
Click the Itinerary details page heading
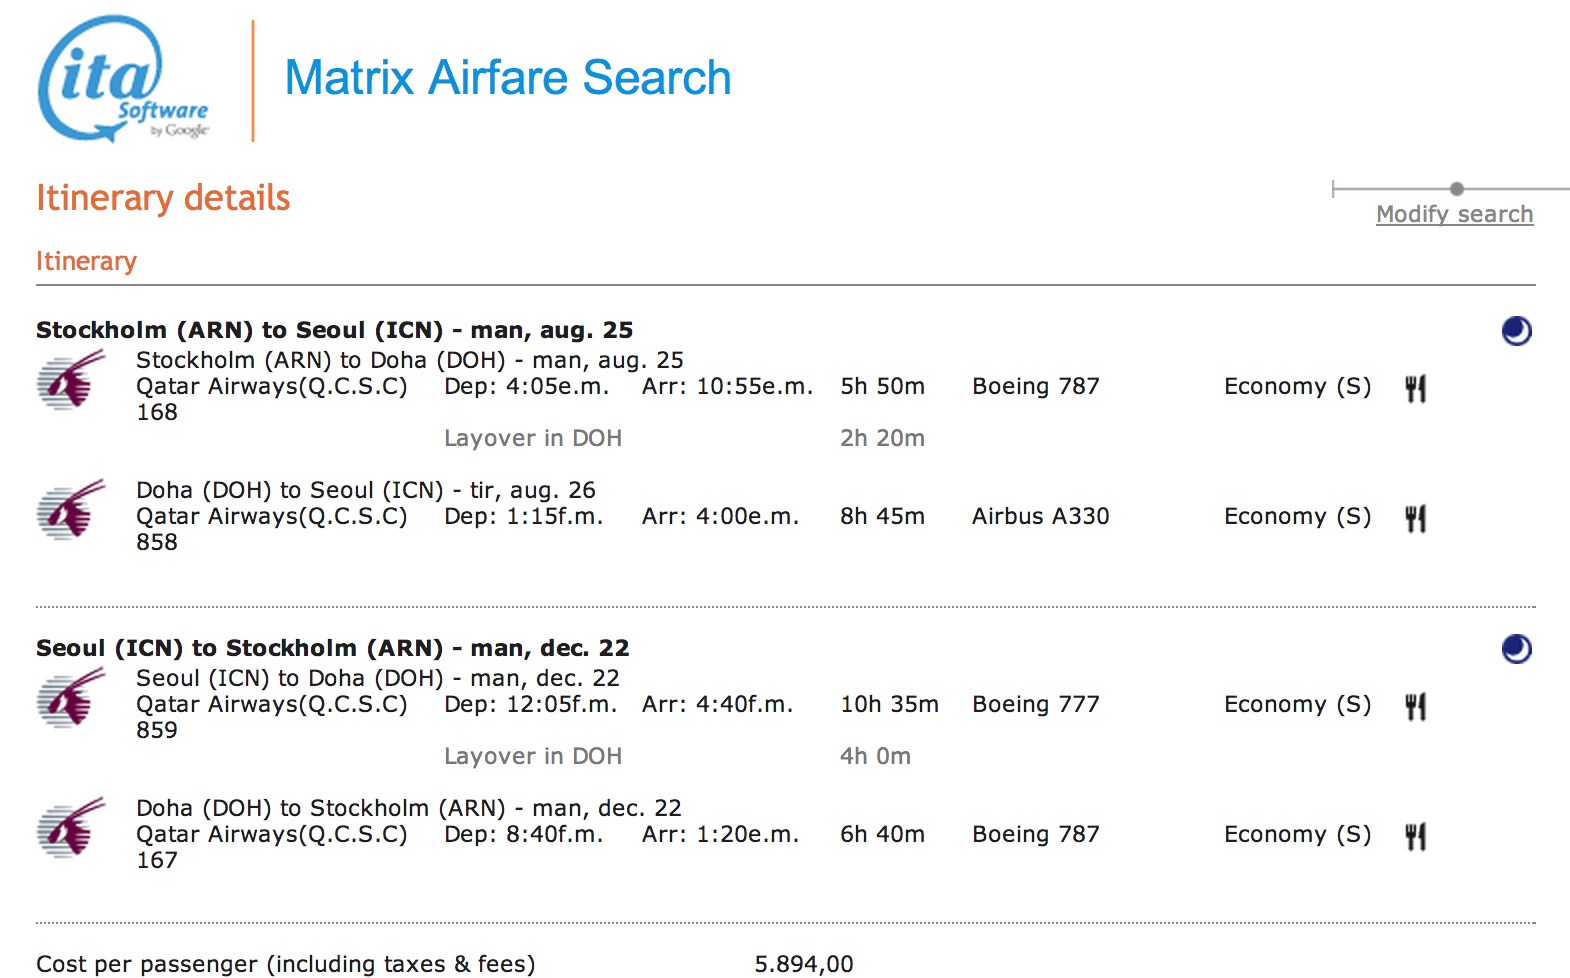tap(163, 198)
